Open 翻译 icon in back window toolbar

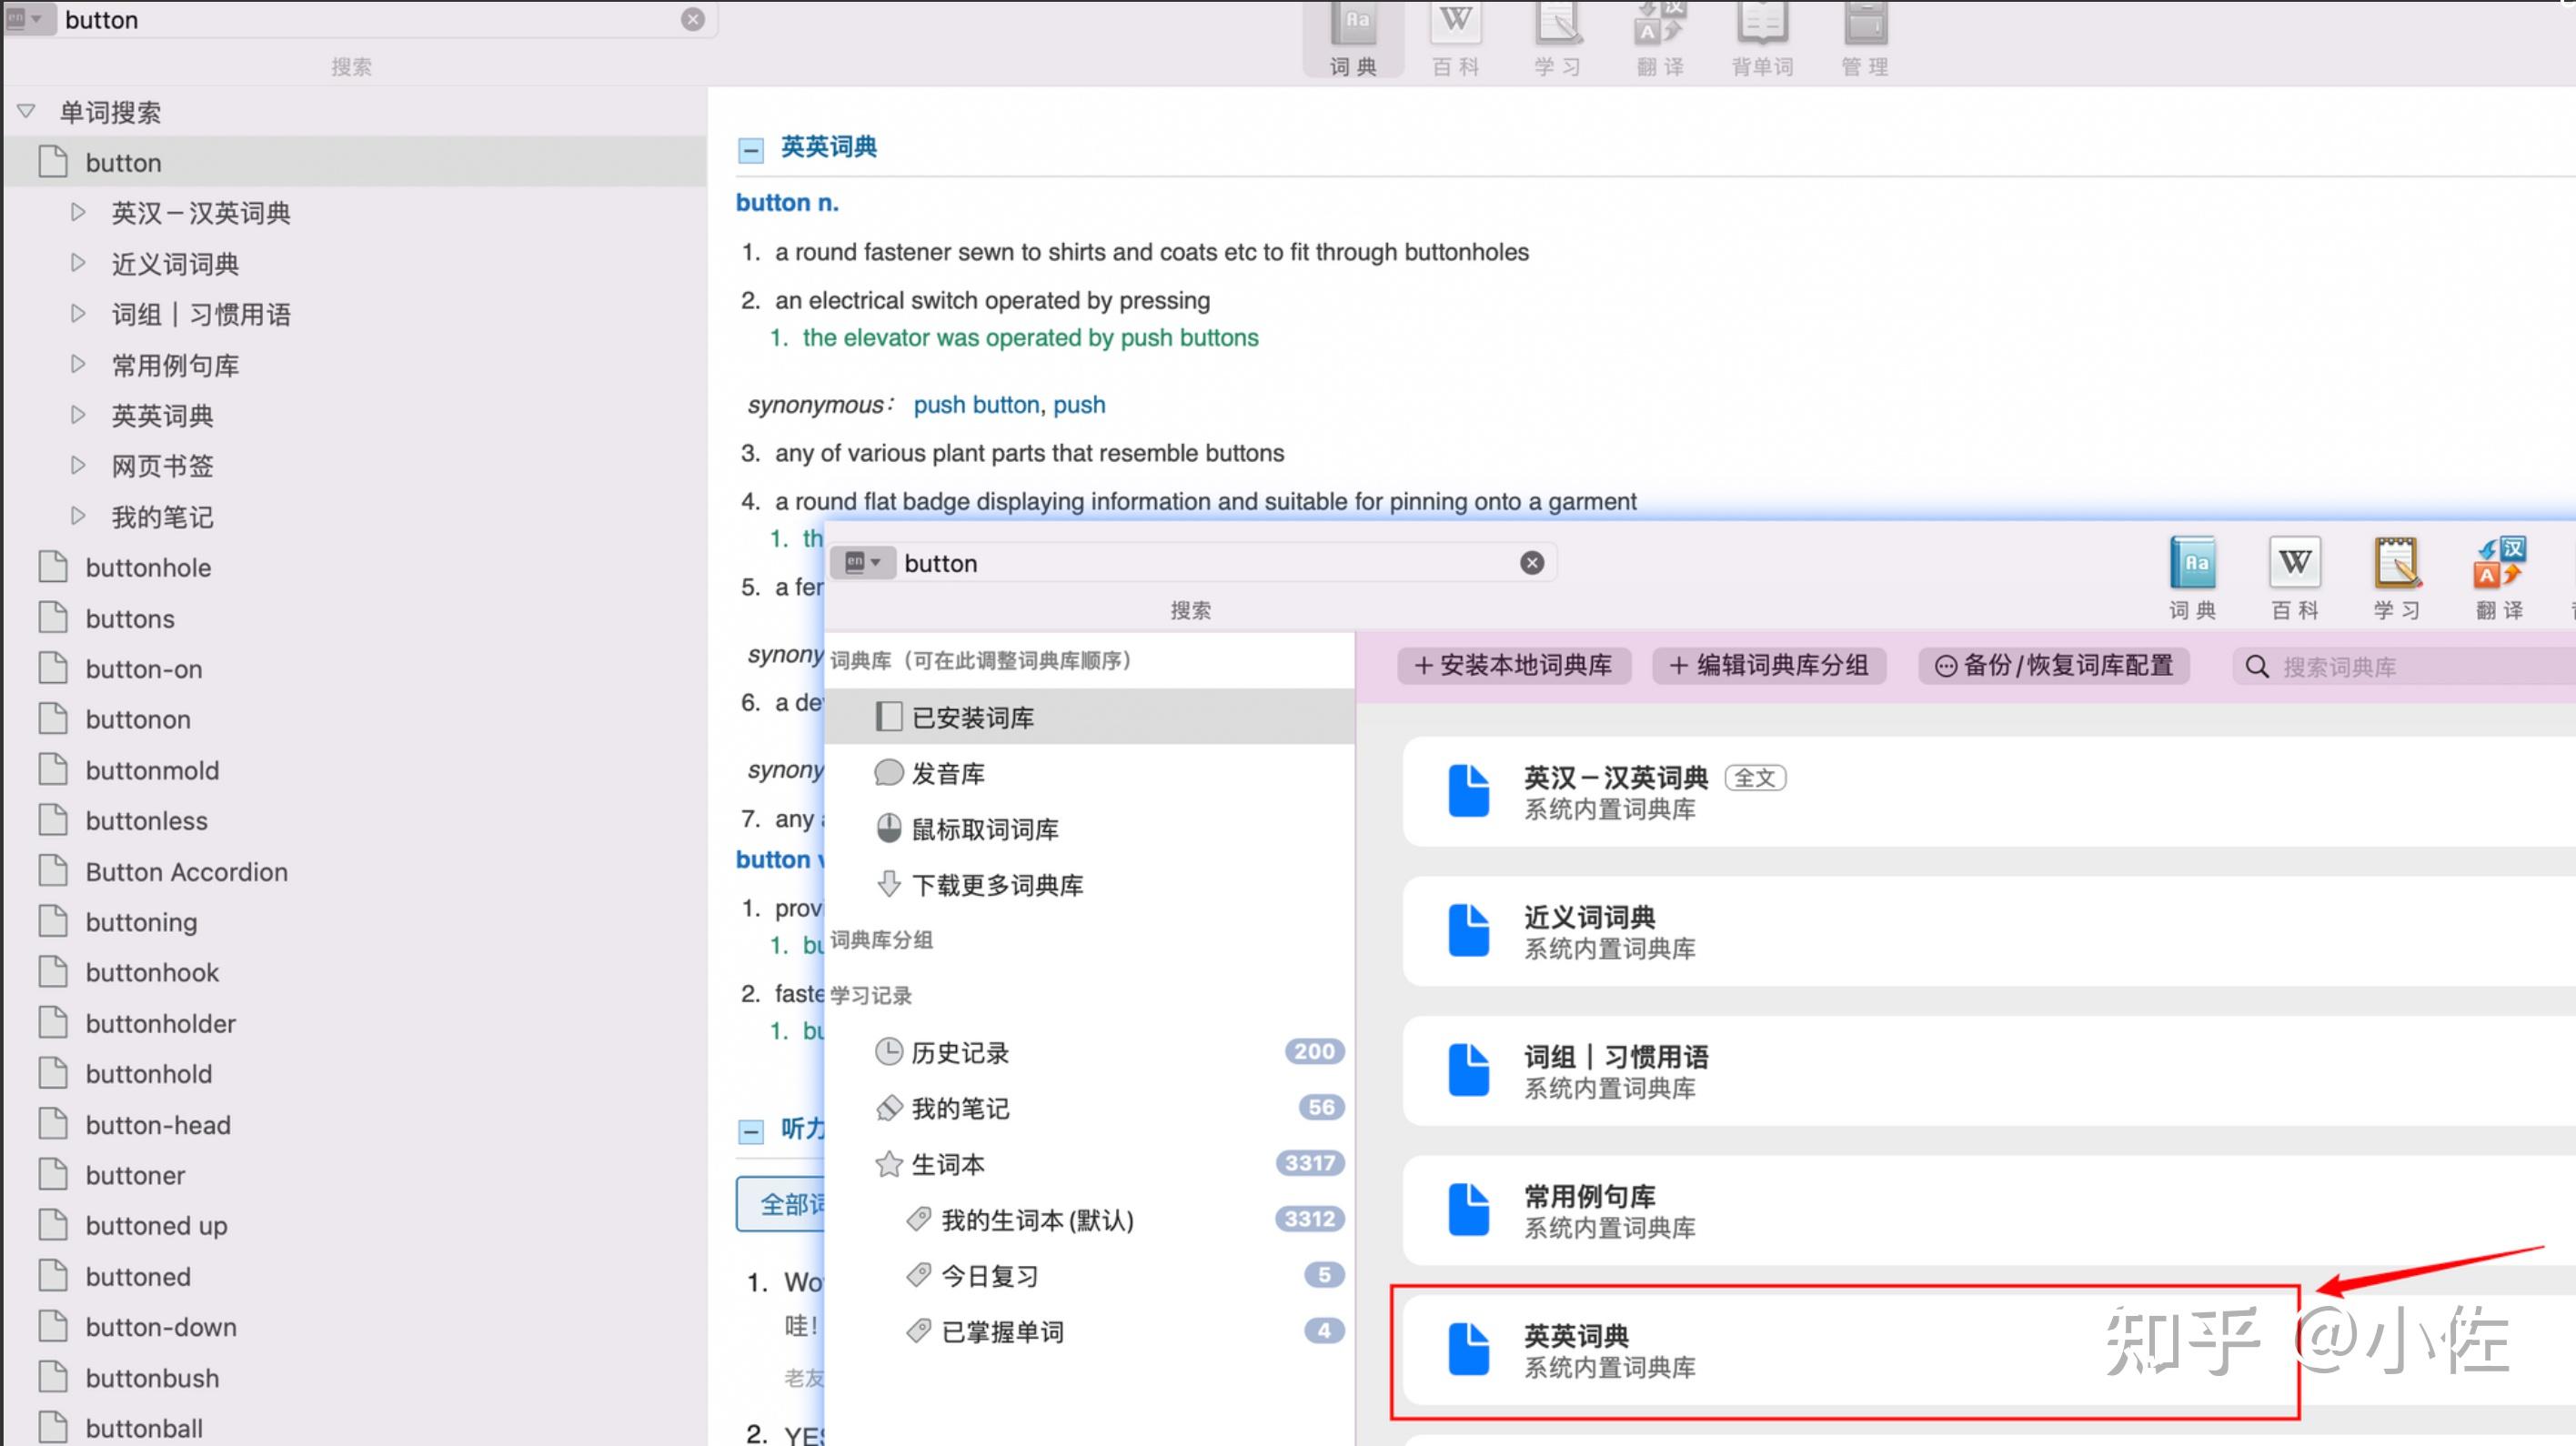1660,40
